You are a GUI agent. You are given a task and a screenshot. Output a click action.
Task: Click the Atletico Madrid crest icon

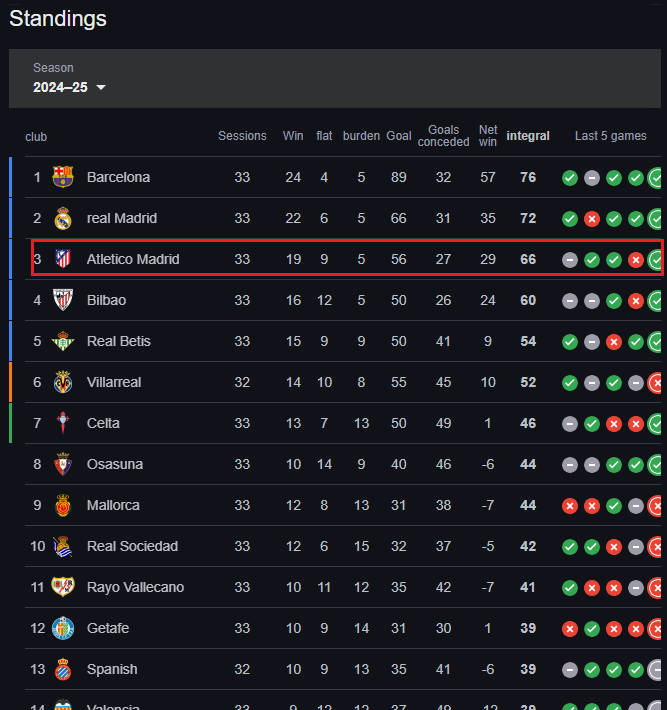[x=62, y=259]
